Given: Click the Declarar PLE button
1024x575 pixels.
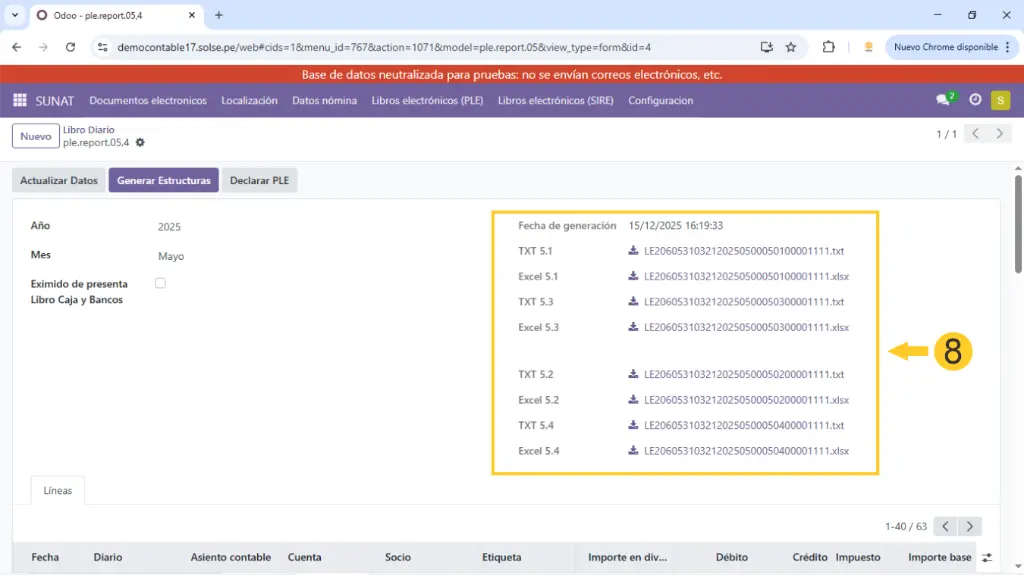Looking at the screenshot, I should [x=259, y=181].
